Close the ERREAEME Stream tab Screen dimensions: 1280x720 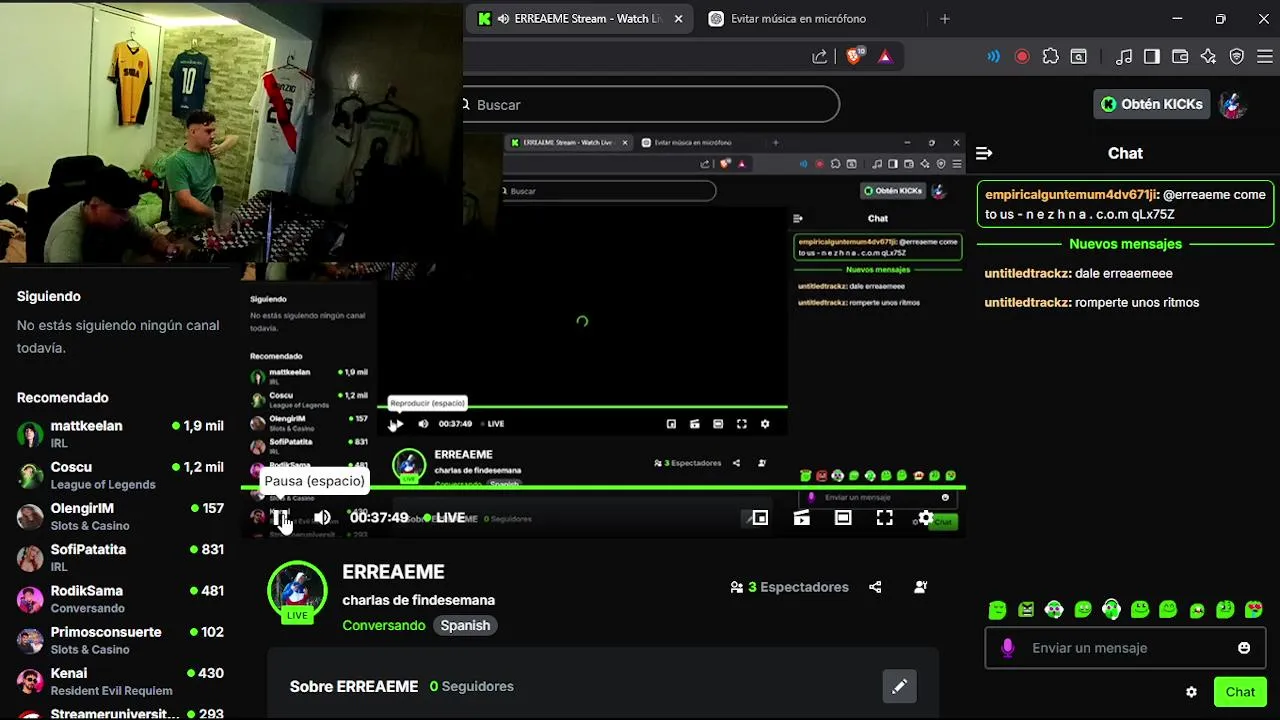point(679,19)
